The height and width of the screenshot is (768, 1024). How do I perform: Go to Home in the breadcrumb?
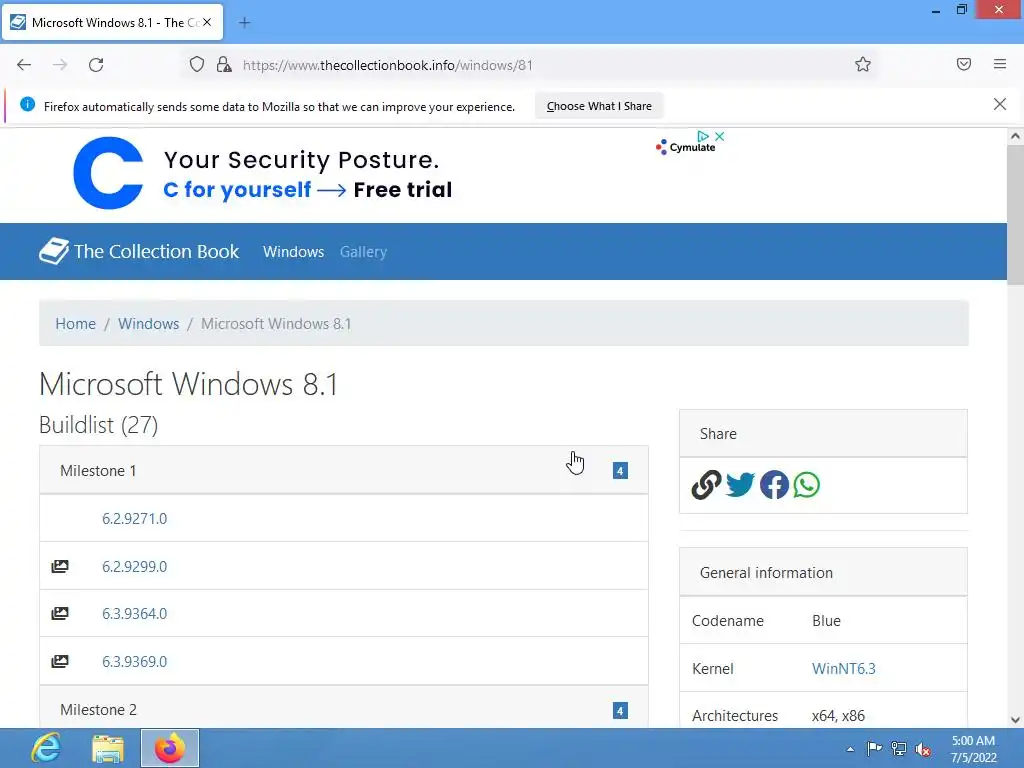[75, 324]
